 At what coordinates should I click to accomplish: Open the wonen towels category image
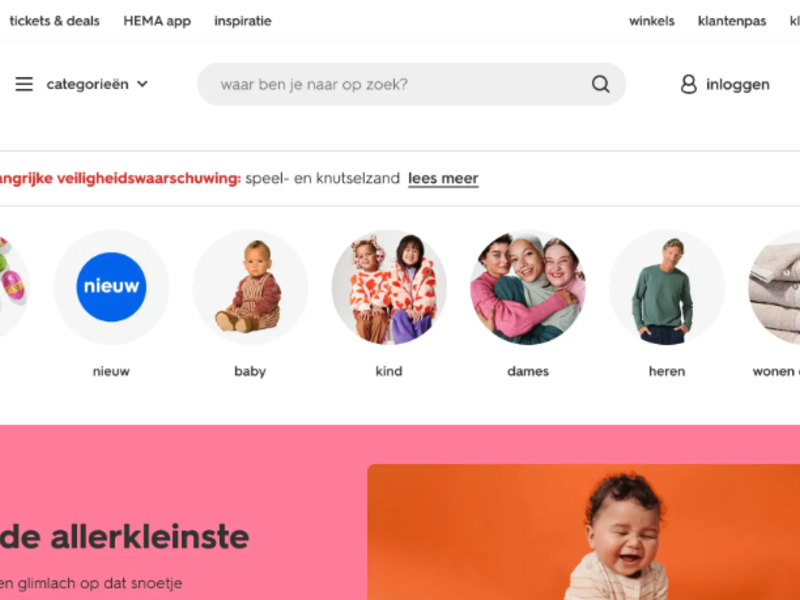pos(774,287)
